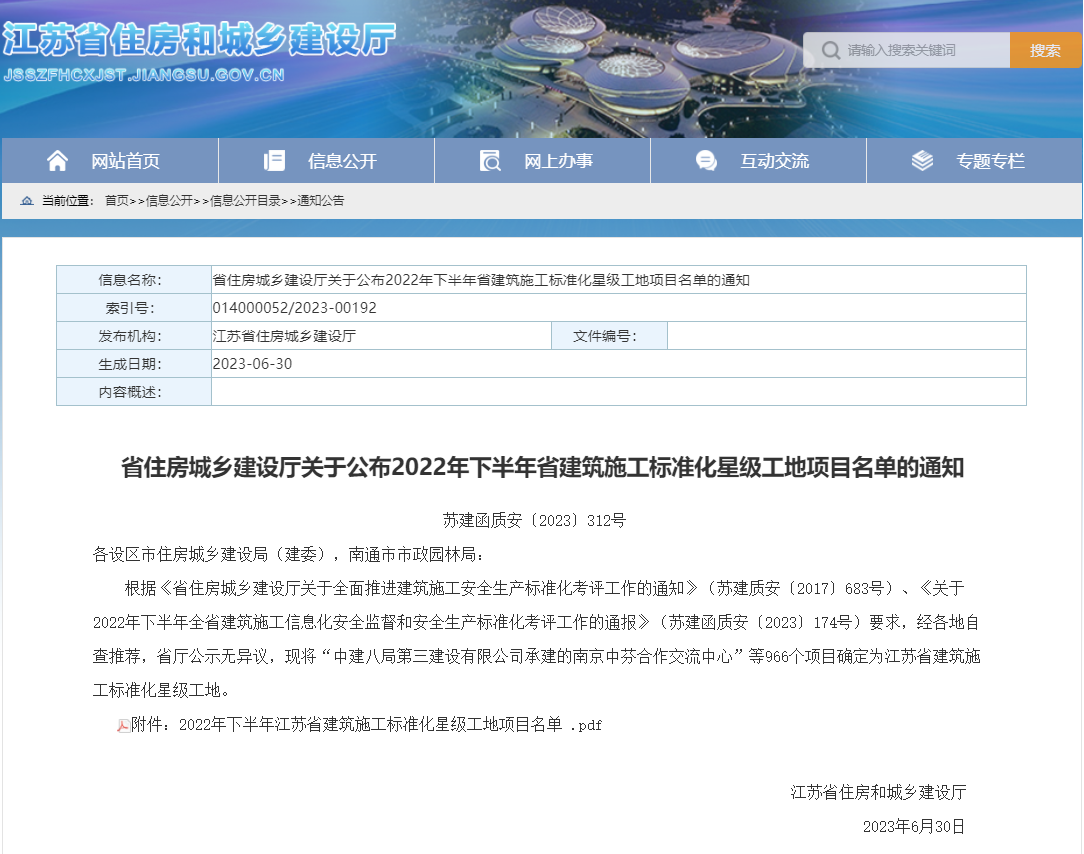Click the magnifier icon next to 网上办事
Image resolution: width=1084 pixels, height=854 pixels.
pos(488,160)
